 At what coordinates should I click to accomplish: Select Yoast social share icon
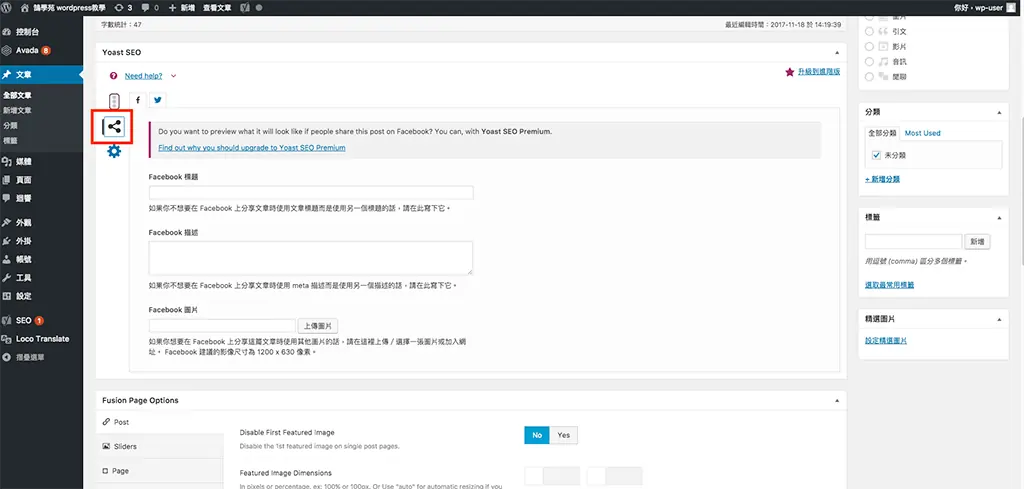click(x=114, y=127)
